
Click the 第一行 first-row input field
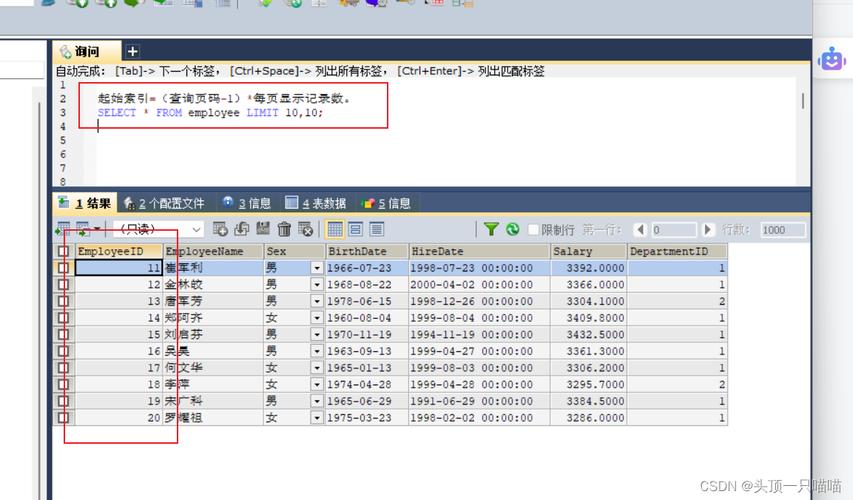click(x=673, y=230)
